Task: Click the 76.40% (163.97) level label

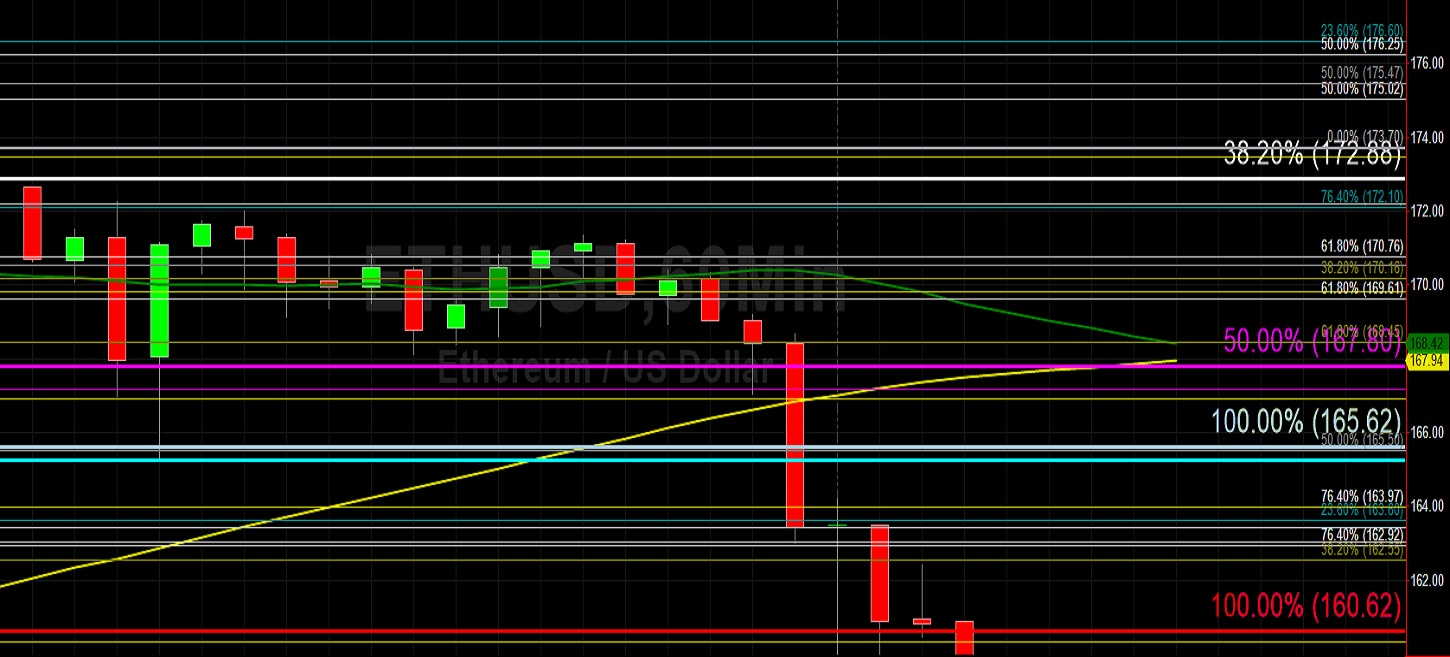Action: [x=1362, y=495]
